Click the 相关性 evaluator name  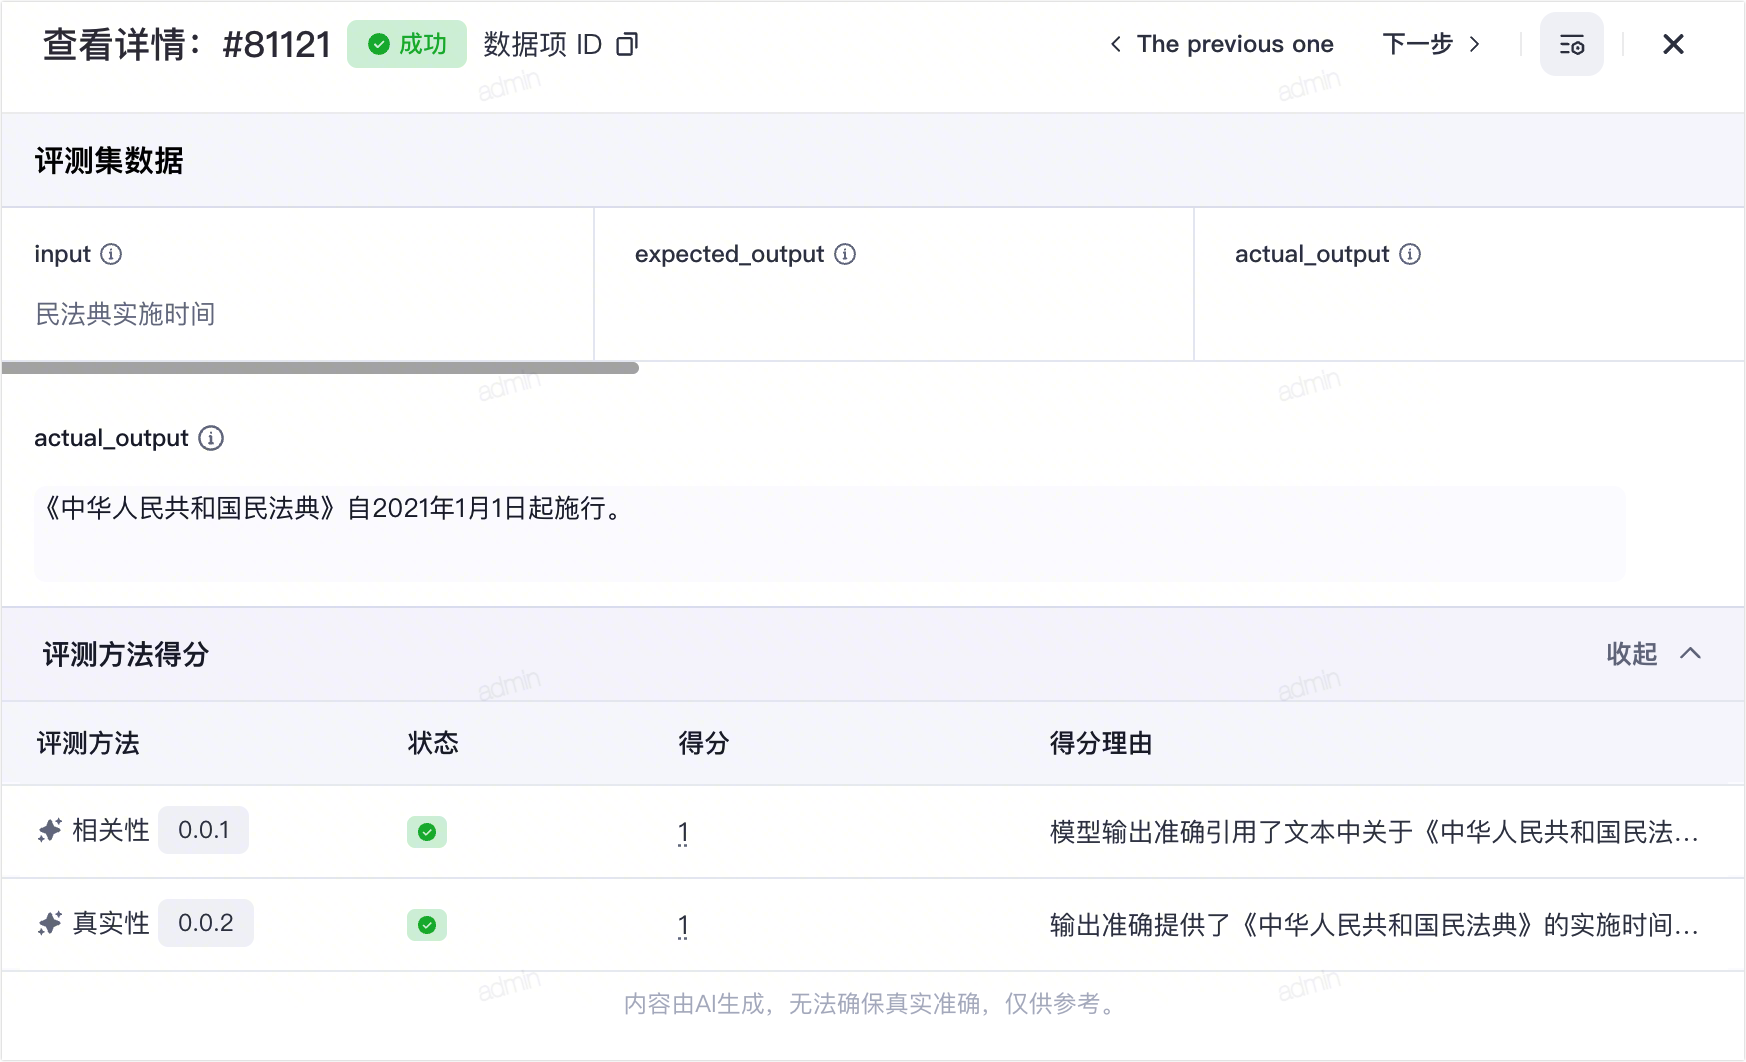[x=111, y=830]
